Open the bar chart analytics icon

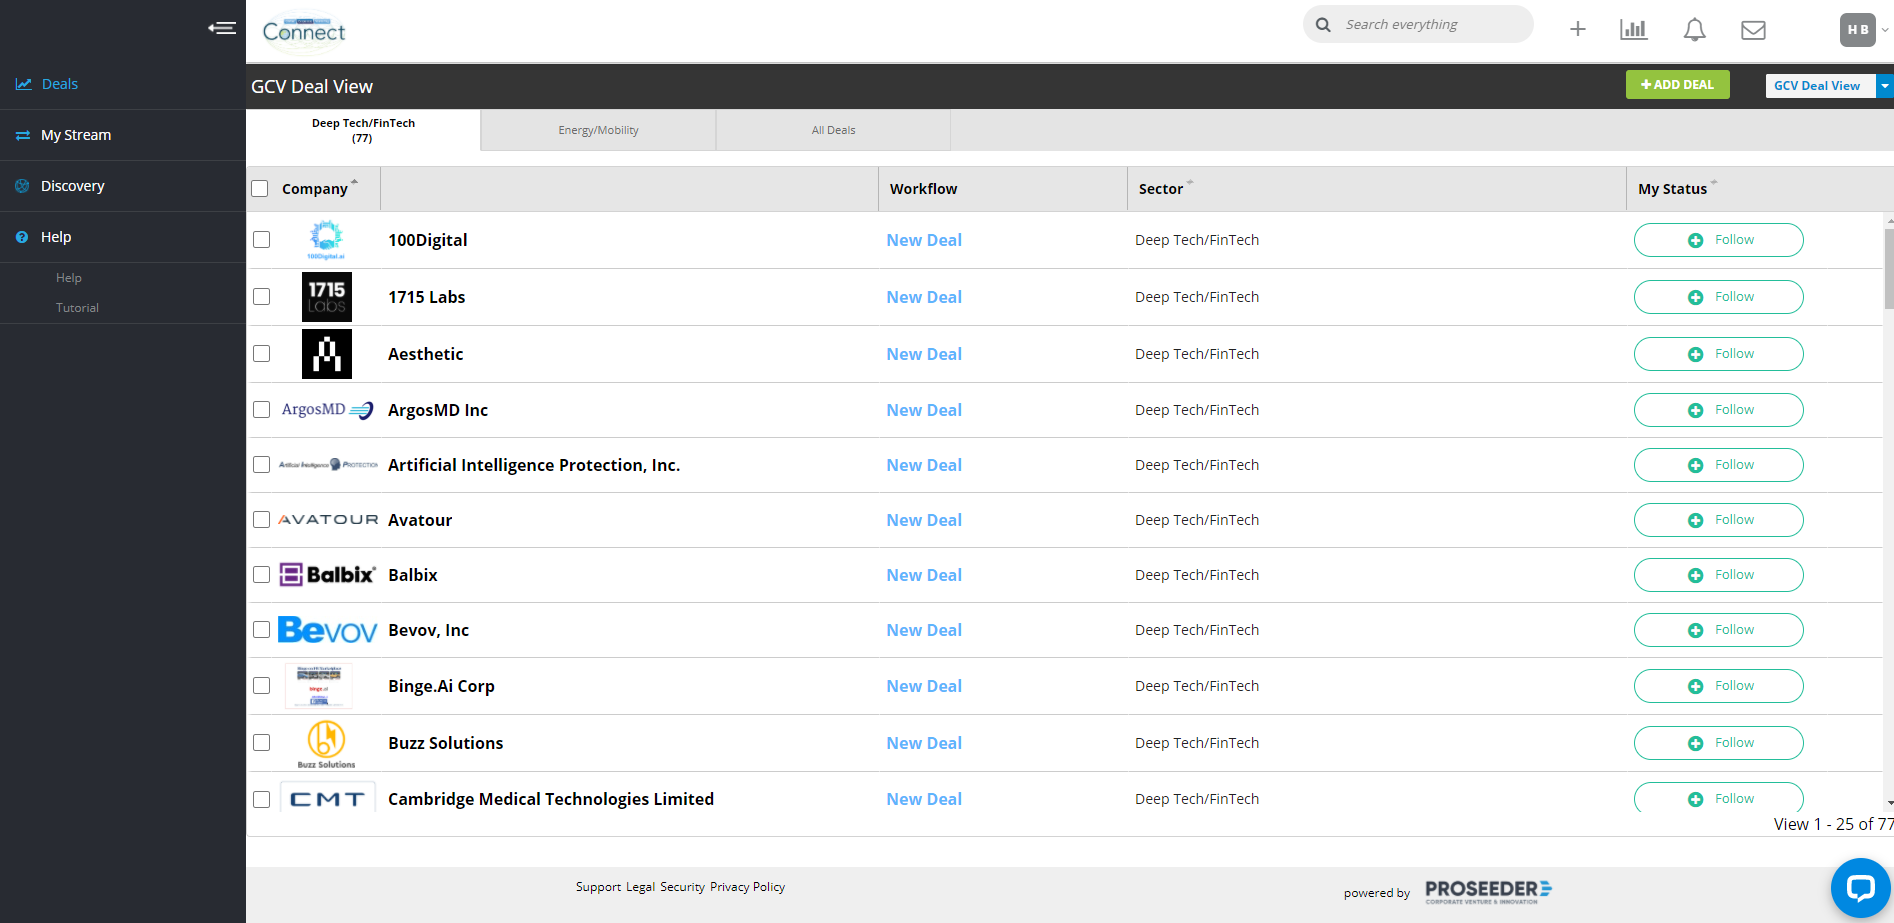click(x=1633, y=30)
